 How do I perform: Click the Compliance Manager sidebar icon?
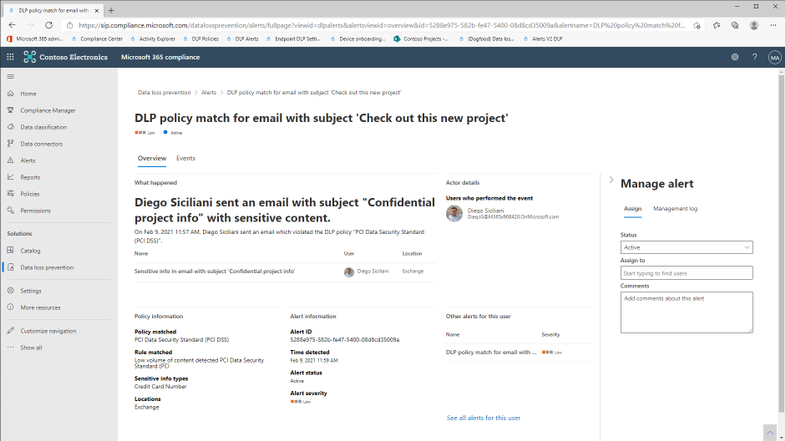tap(11, 110)
